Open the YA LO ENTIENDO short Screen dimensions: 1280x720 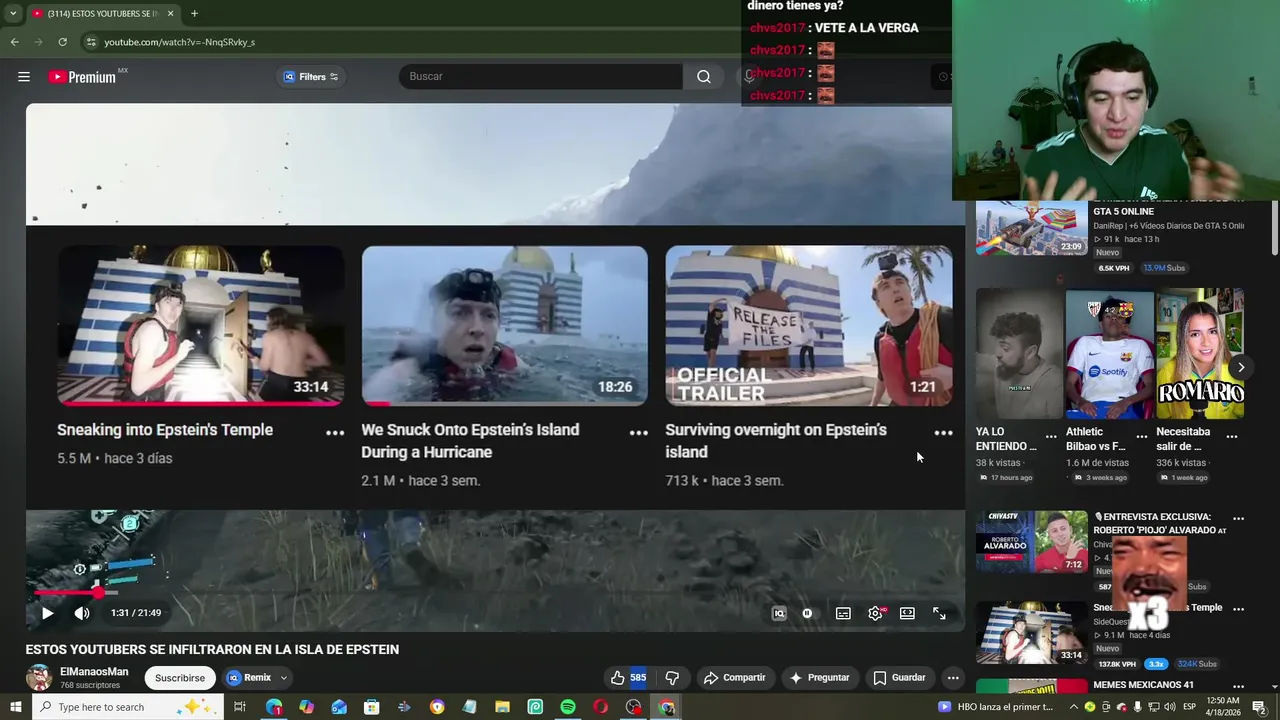pyautogui.click(x=1019, y=354)
